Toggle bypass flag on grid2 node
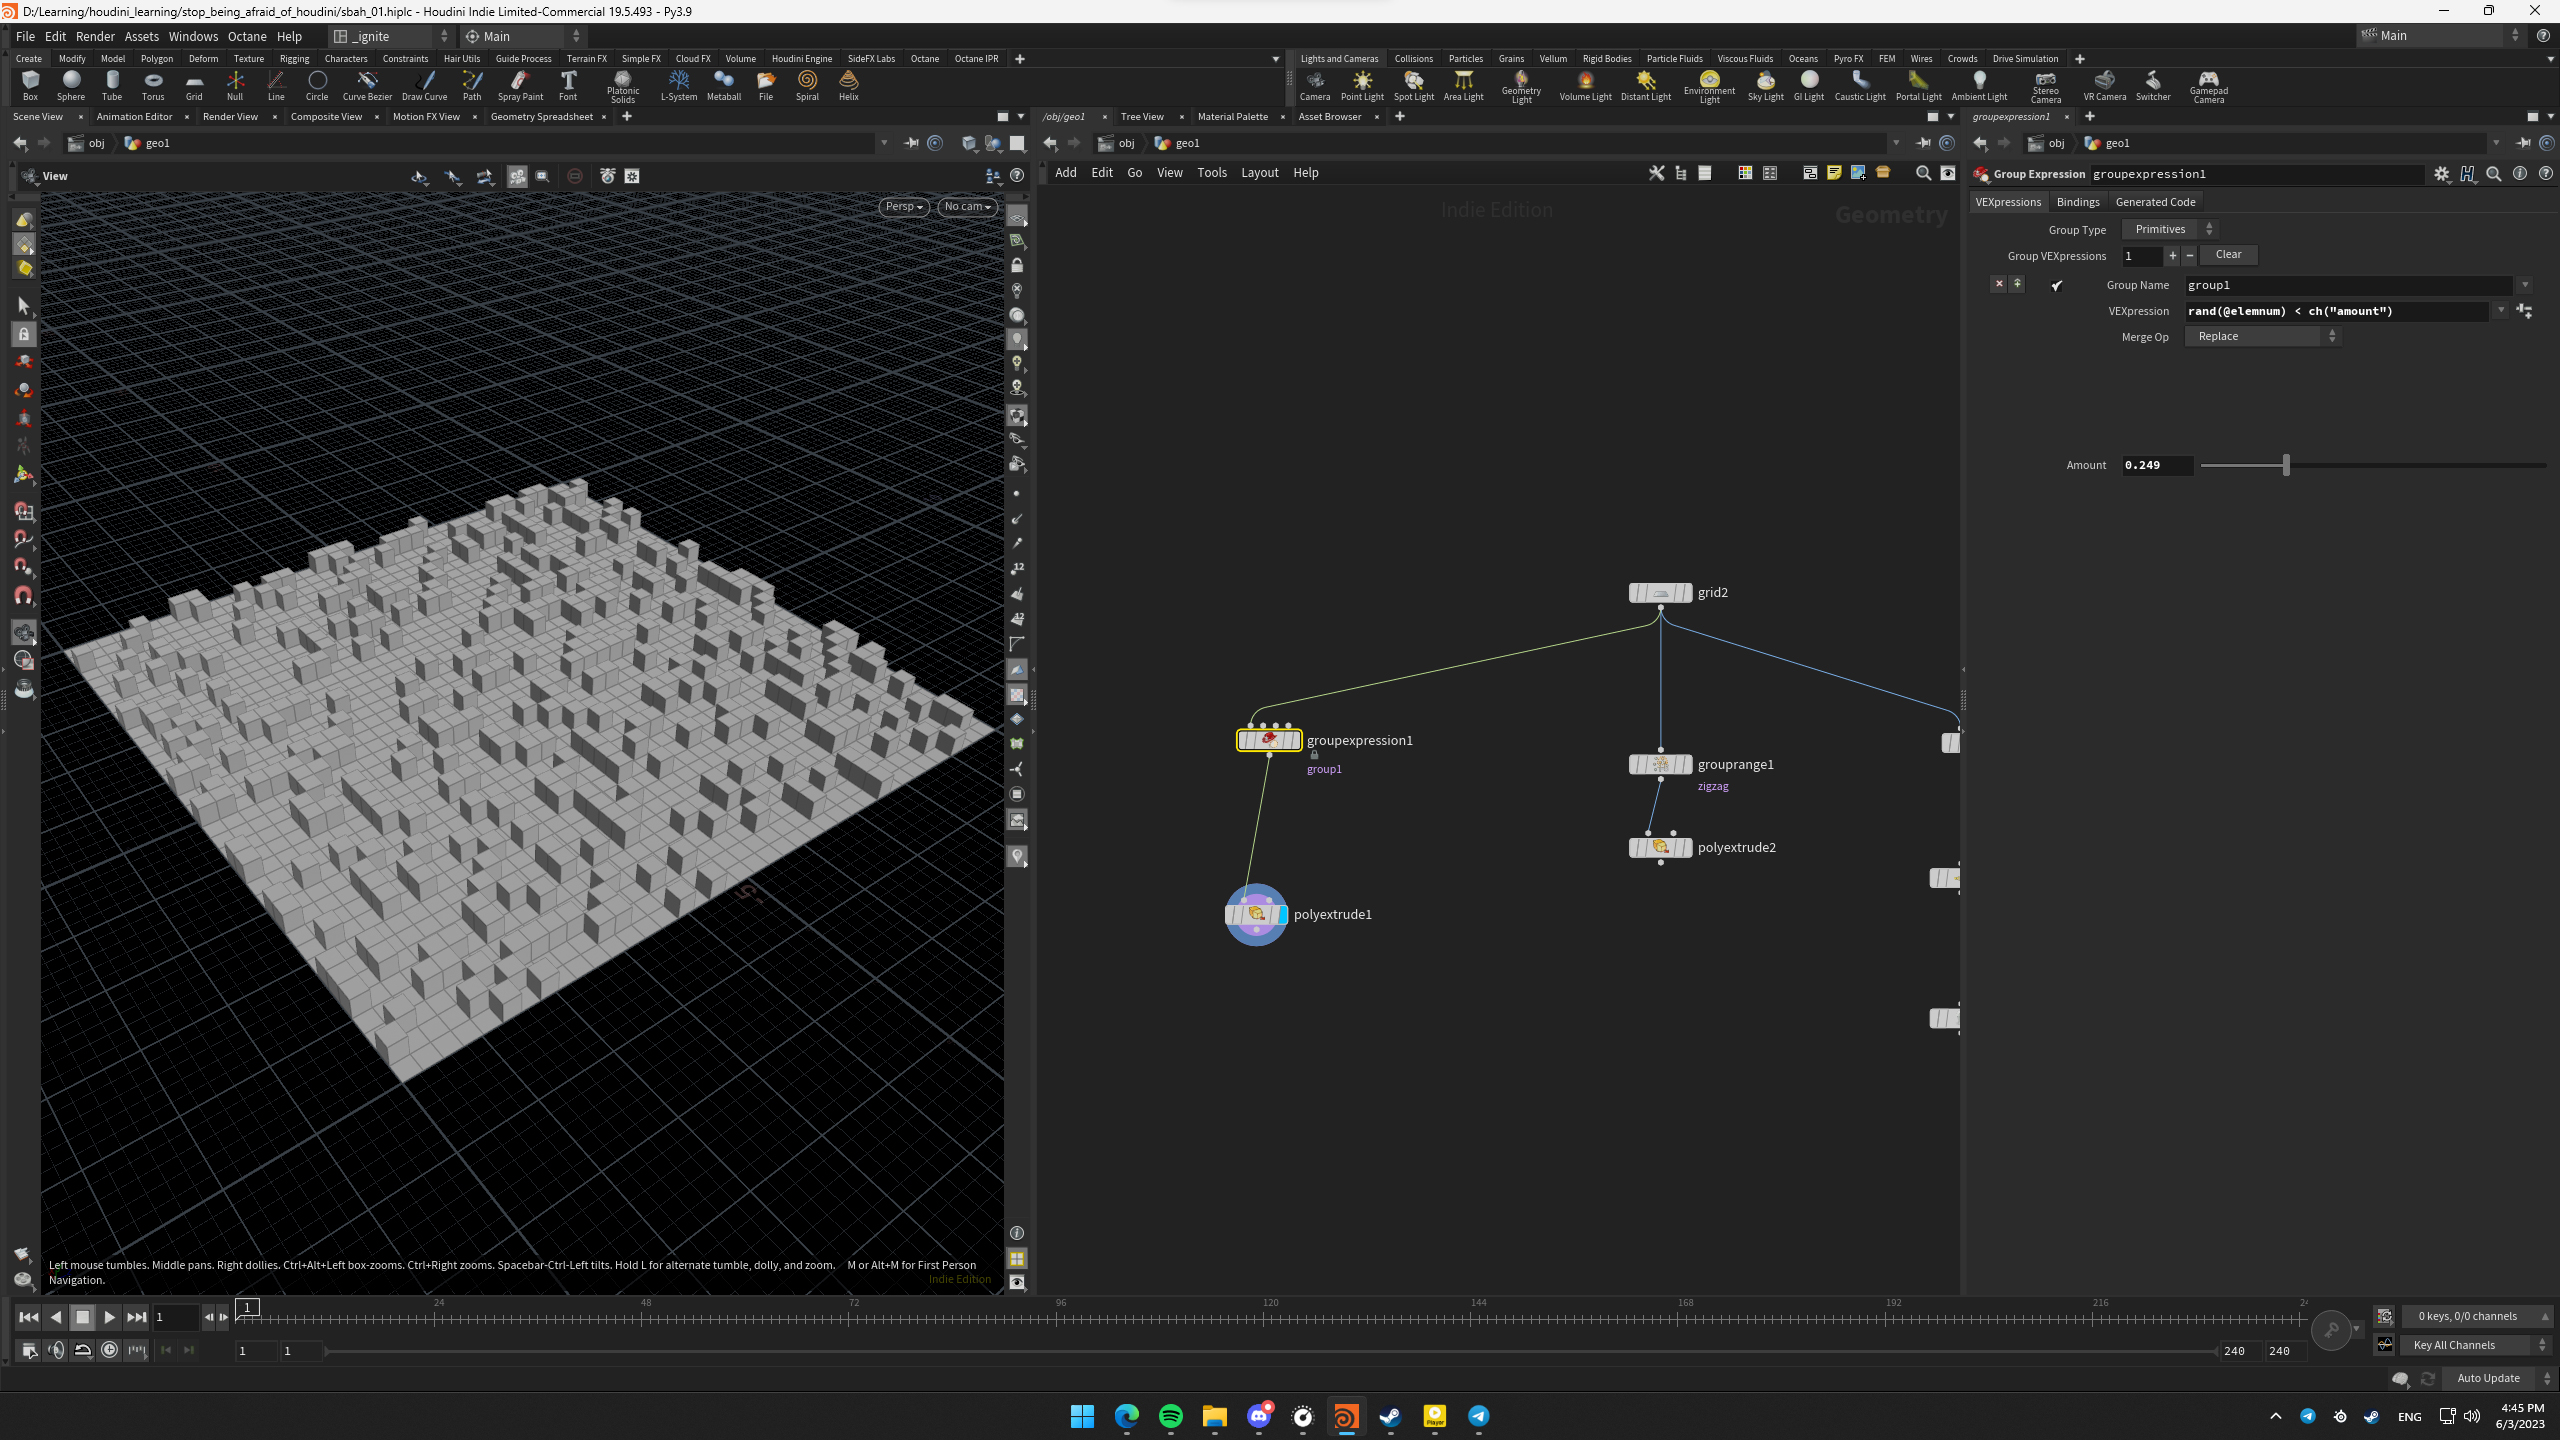Screen dimensions: 2560x1440 tap(1636, 593)
